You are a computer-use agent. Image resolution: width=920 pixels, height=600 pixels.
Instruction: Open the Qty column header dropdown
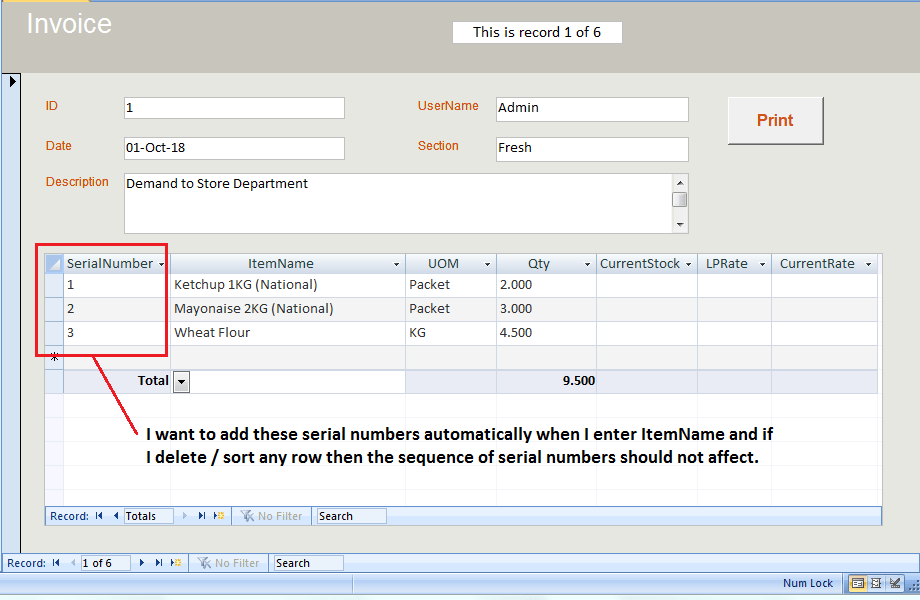pos(588,263)
